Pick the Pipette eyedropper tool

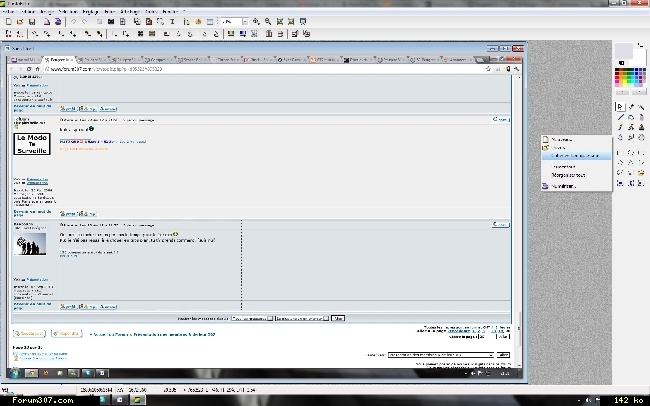point(630,106)
